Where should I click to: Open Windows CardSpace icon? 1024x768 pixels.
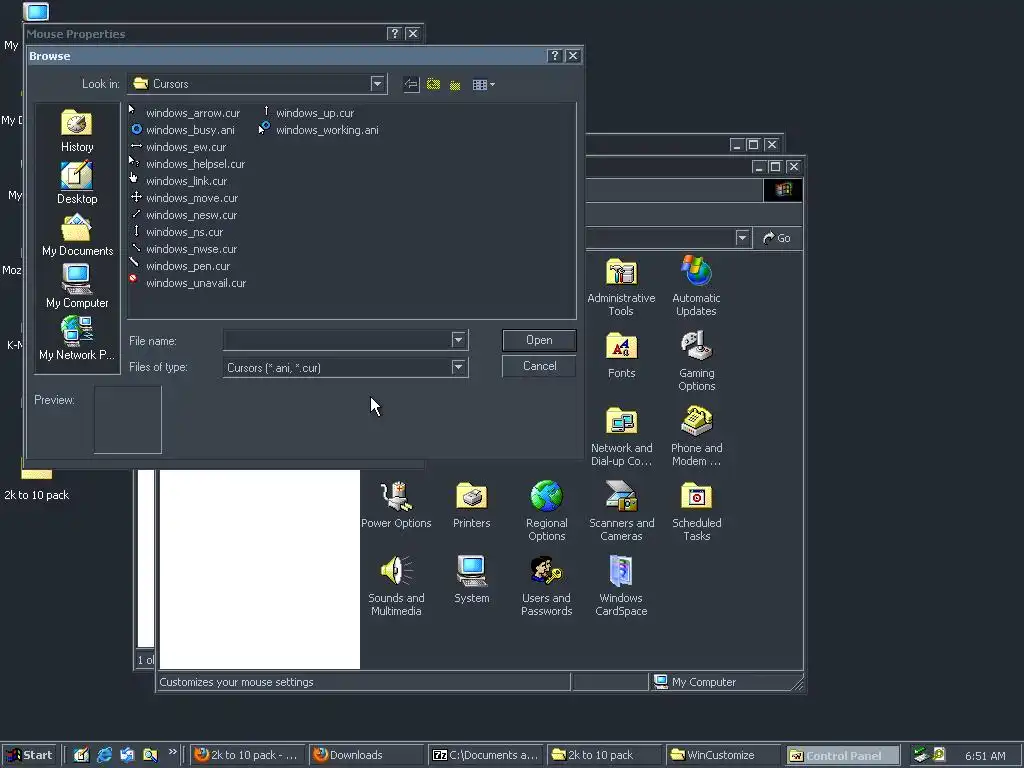(x=621, y=586)
